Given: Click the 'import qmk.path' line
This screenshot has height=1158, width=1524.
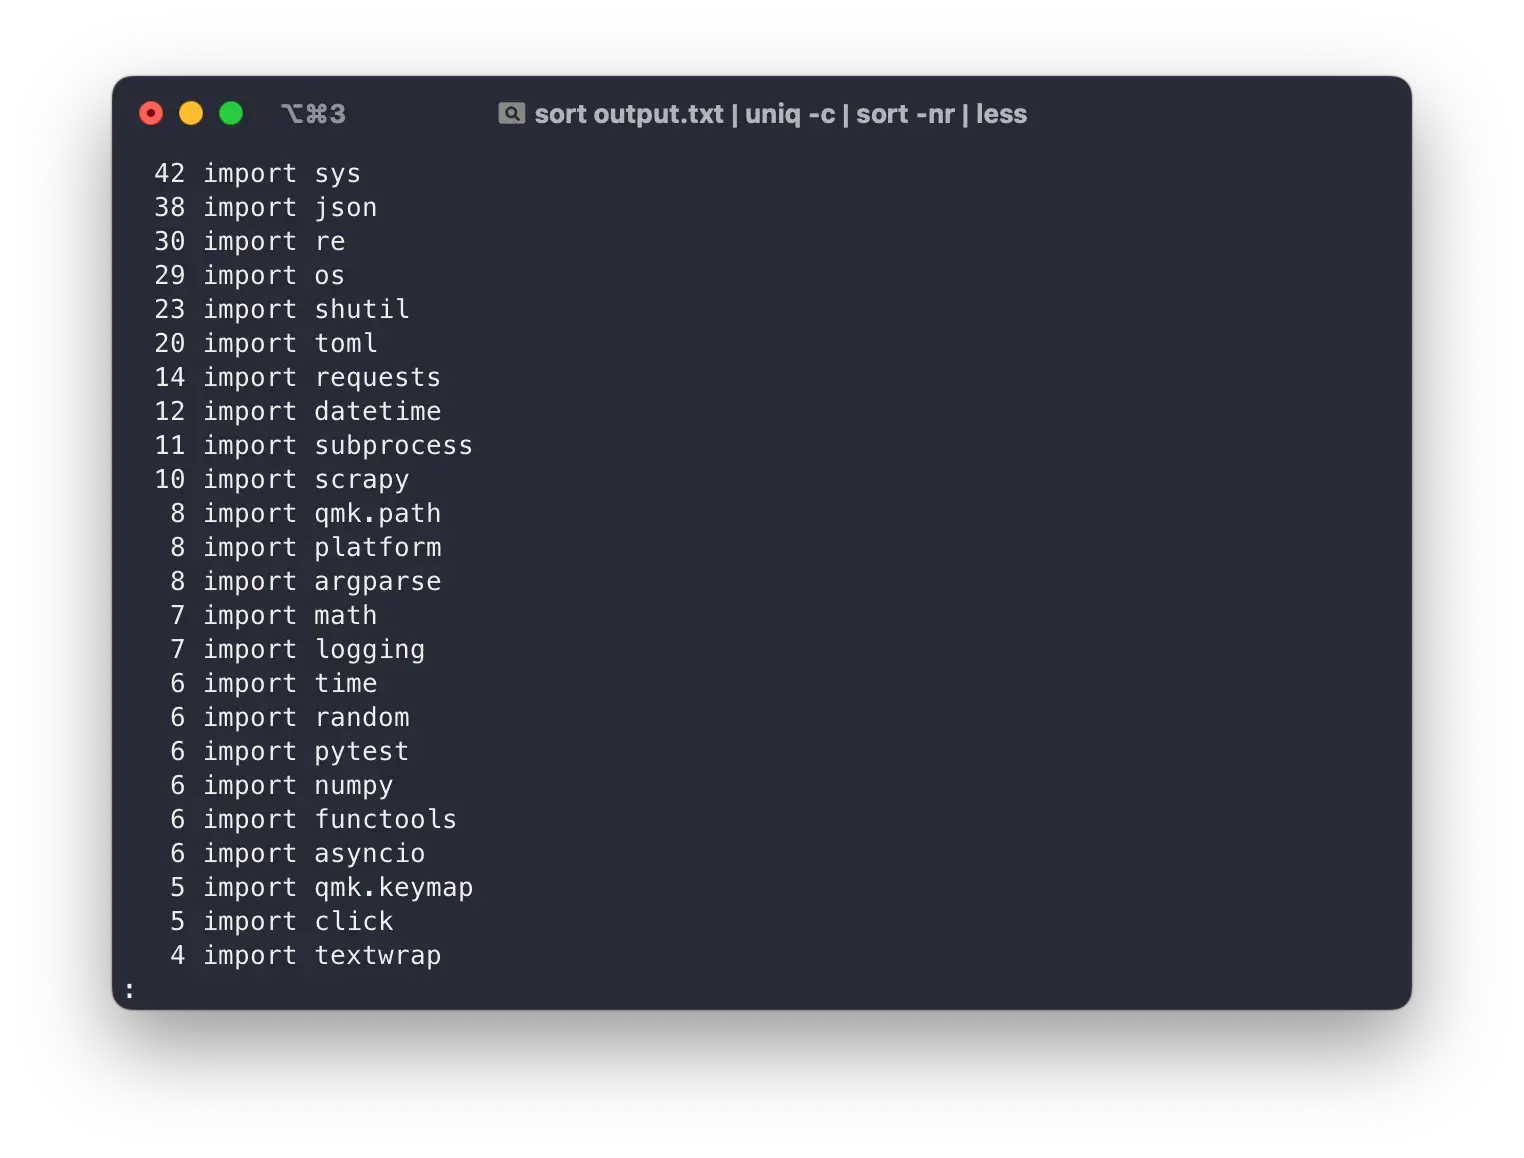Looking at the screenshot, I should click(322, 514).
